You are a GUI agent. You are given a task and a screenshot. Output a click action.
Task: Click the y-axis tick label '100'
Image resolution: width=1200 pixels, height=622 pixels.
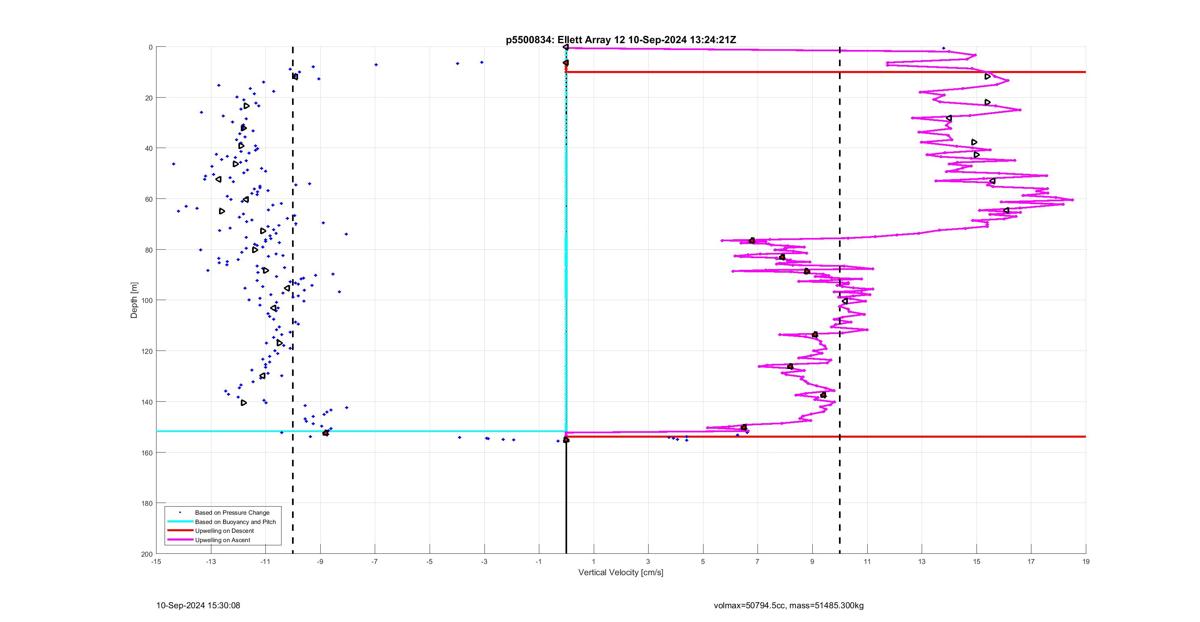point(146,300)
